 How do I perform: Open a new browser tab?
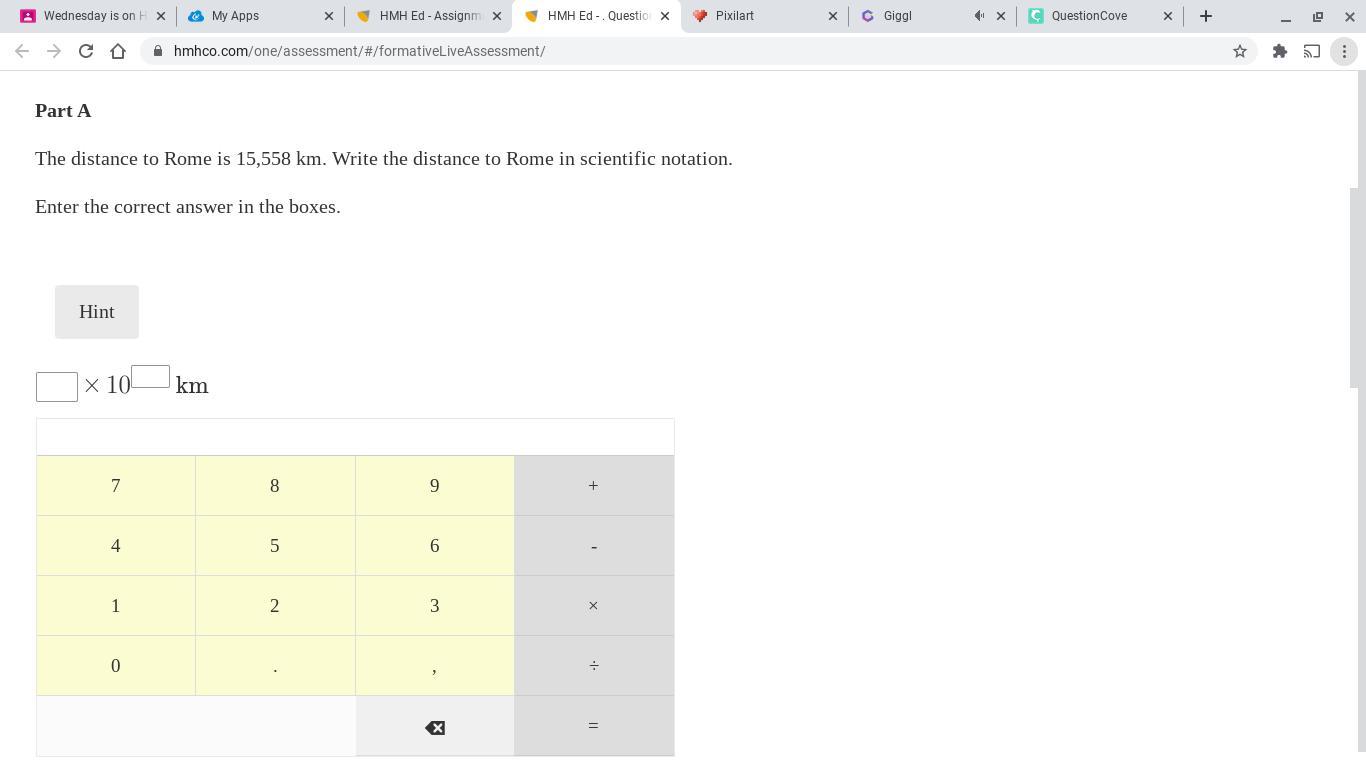coord(1205,16)
